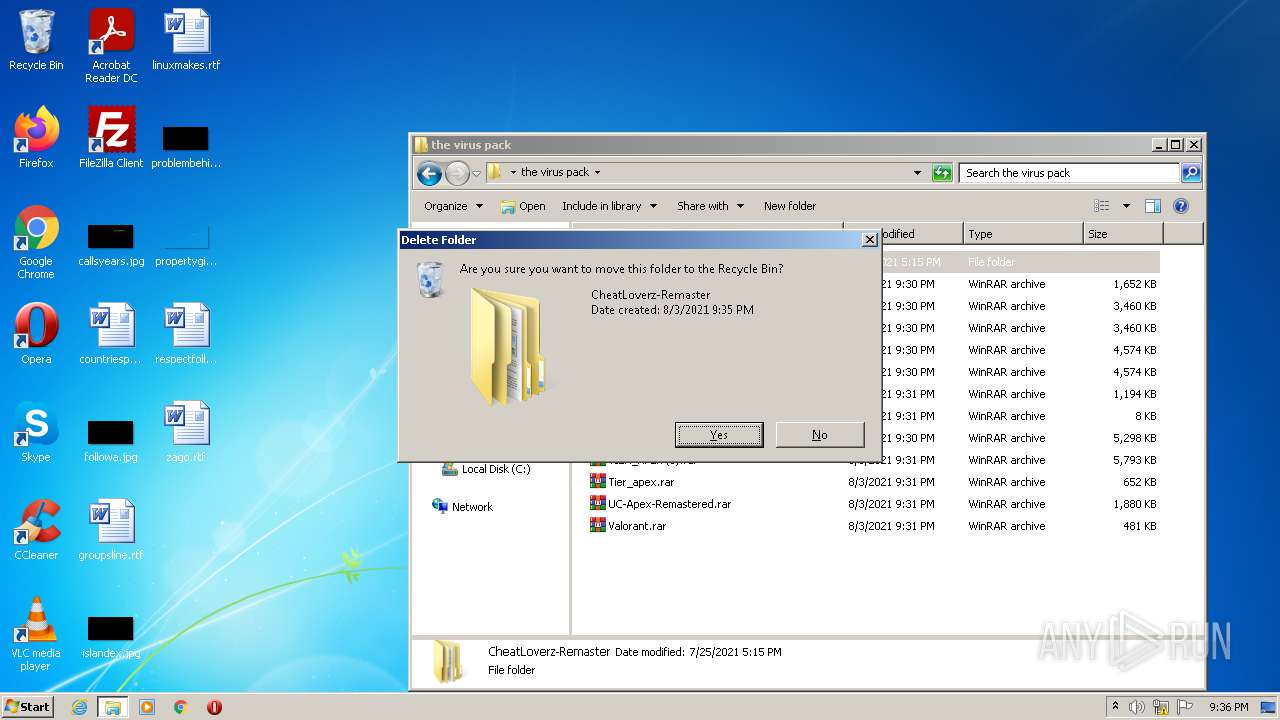Select followa.jpg desktop image
This screenshot has height=720, width=1280.
tap(111, 441)
